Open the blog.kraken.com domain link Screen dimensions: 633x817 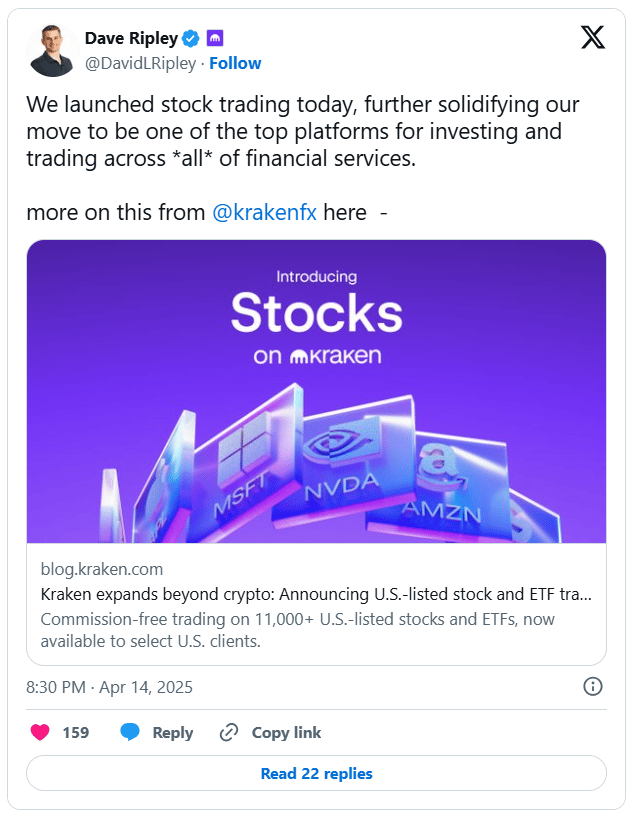point(101,569)
